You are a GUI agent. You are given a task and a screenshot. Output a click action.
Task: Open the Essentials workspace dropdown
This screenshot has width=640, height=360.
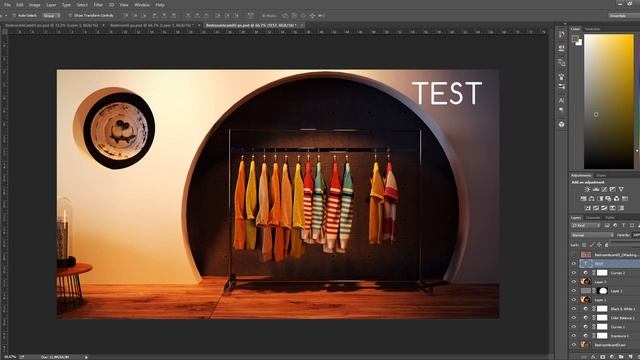624,16
